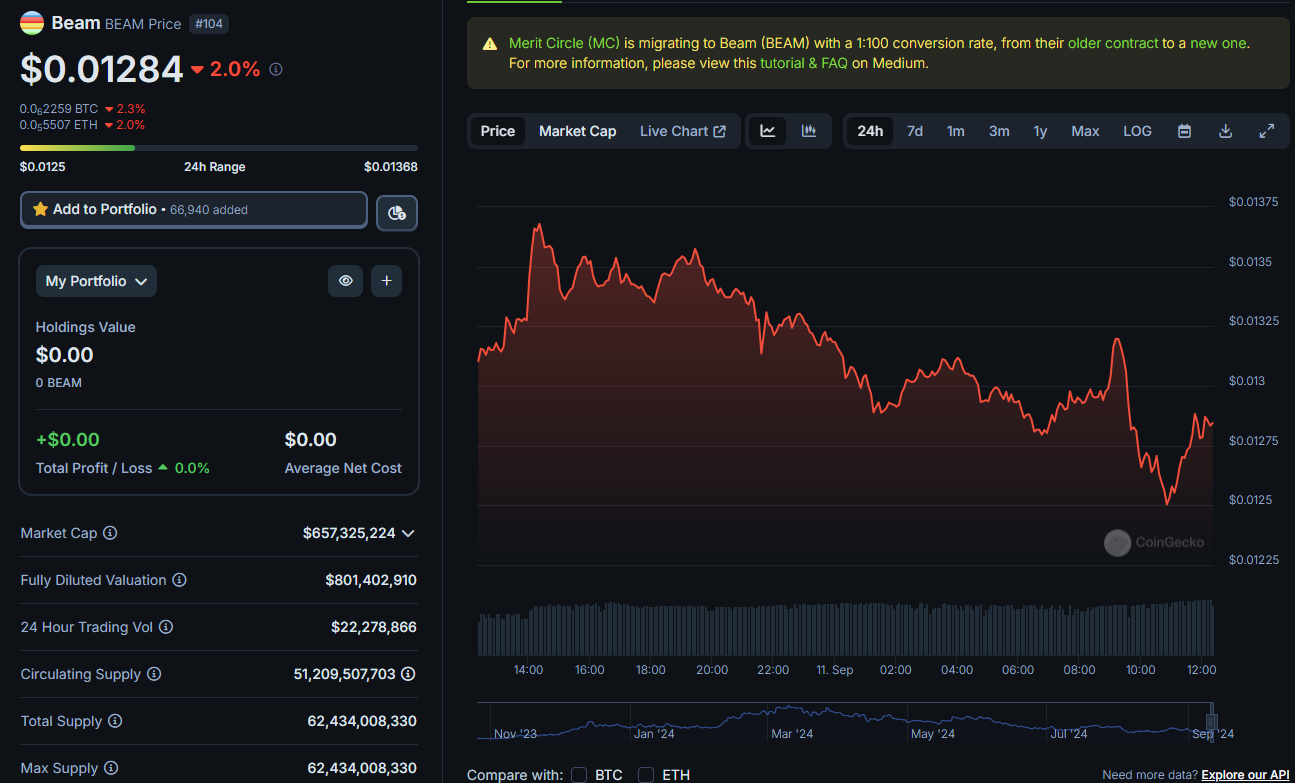Click the ETH price conversion text

pos(59,125)
